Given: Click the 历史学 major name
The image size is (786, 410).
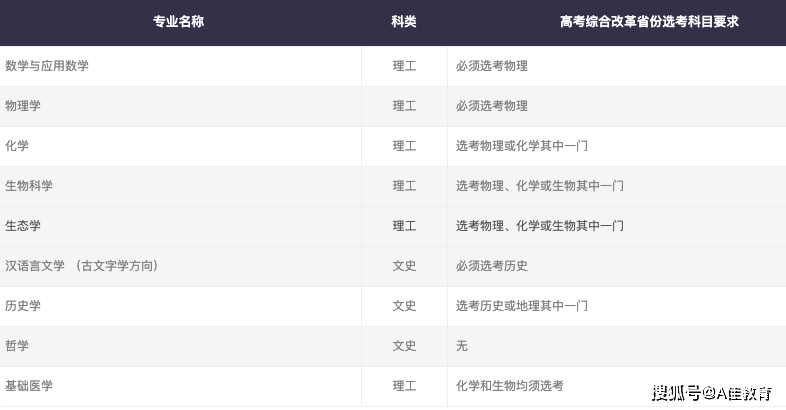Looking at the screenshot, I should (23, 306).
